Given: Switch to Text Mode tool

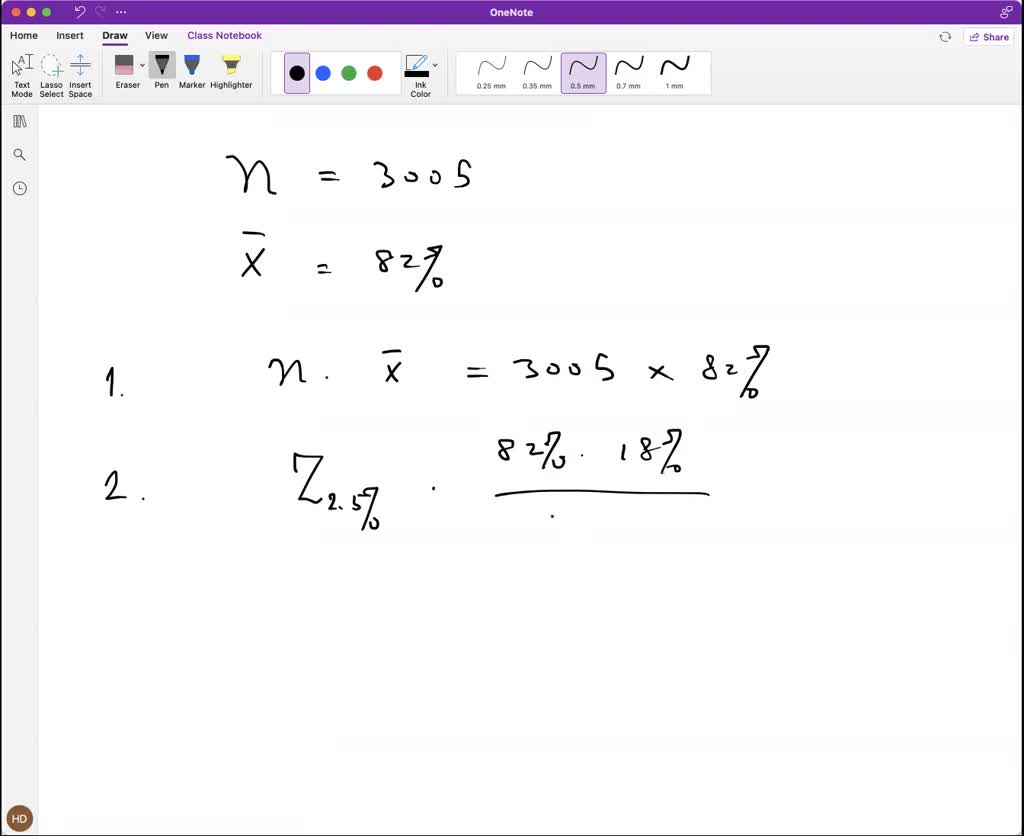Looking at the screenshot, I should point(22,75).
